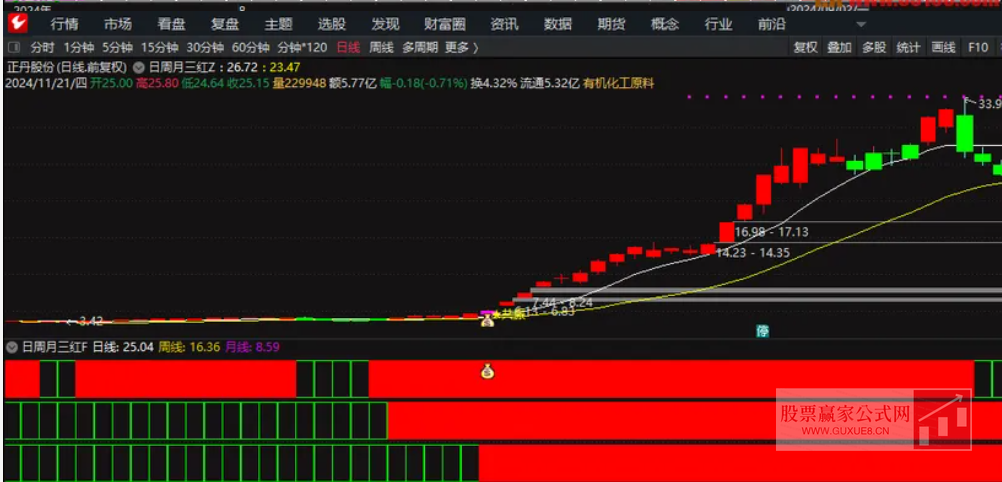
Task: Open the 数据 menu
Action: (558, 25)
